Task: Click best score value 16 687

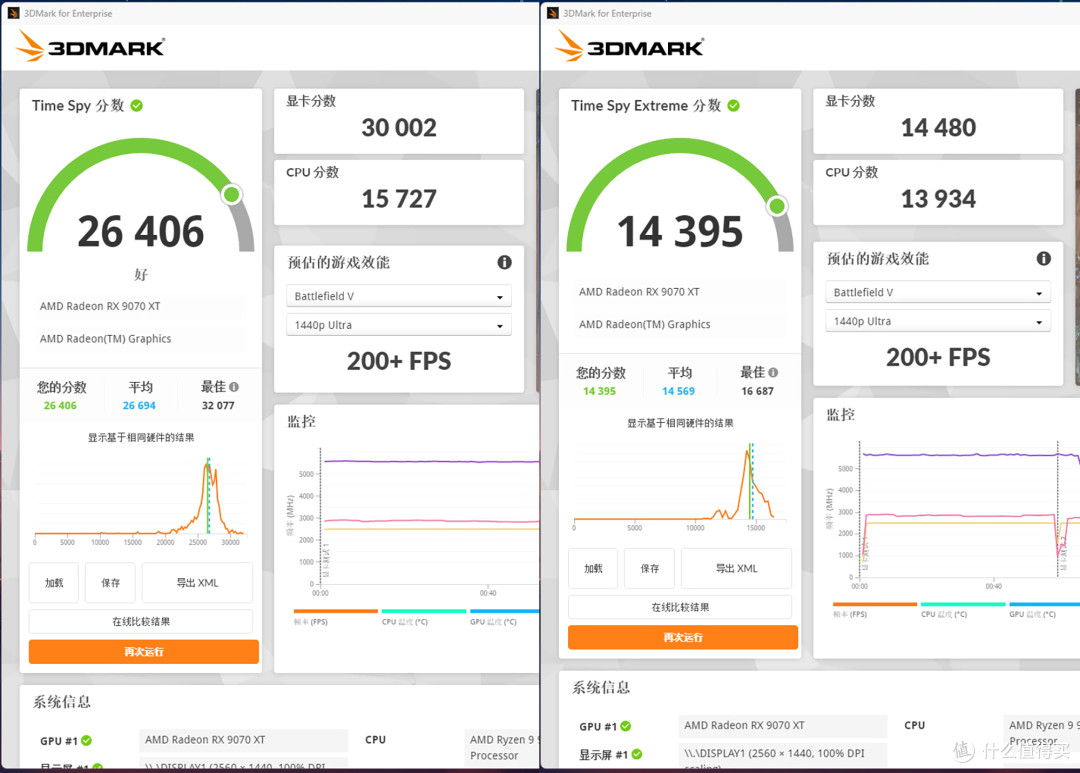Action: 757,391
